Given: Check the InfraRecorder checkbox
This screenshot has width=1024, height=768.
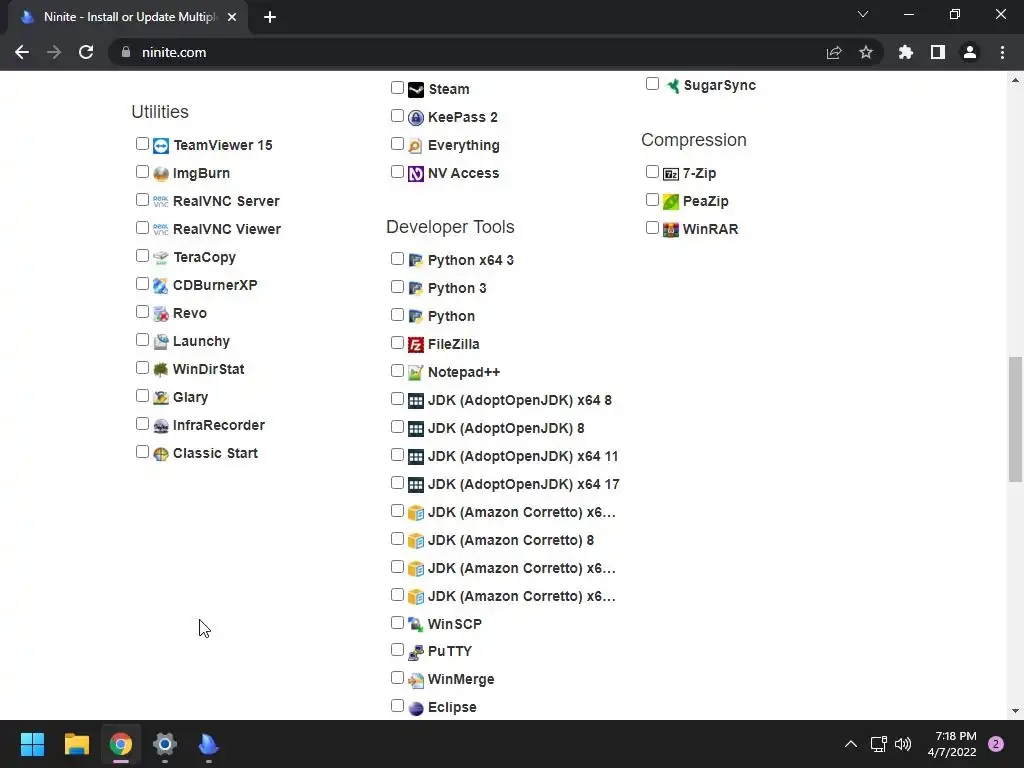Looking at the screenshot, I should click(x=142, y=424).
